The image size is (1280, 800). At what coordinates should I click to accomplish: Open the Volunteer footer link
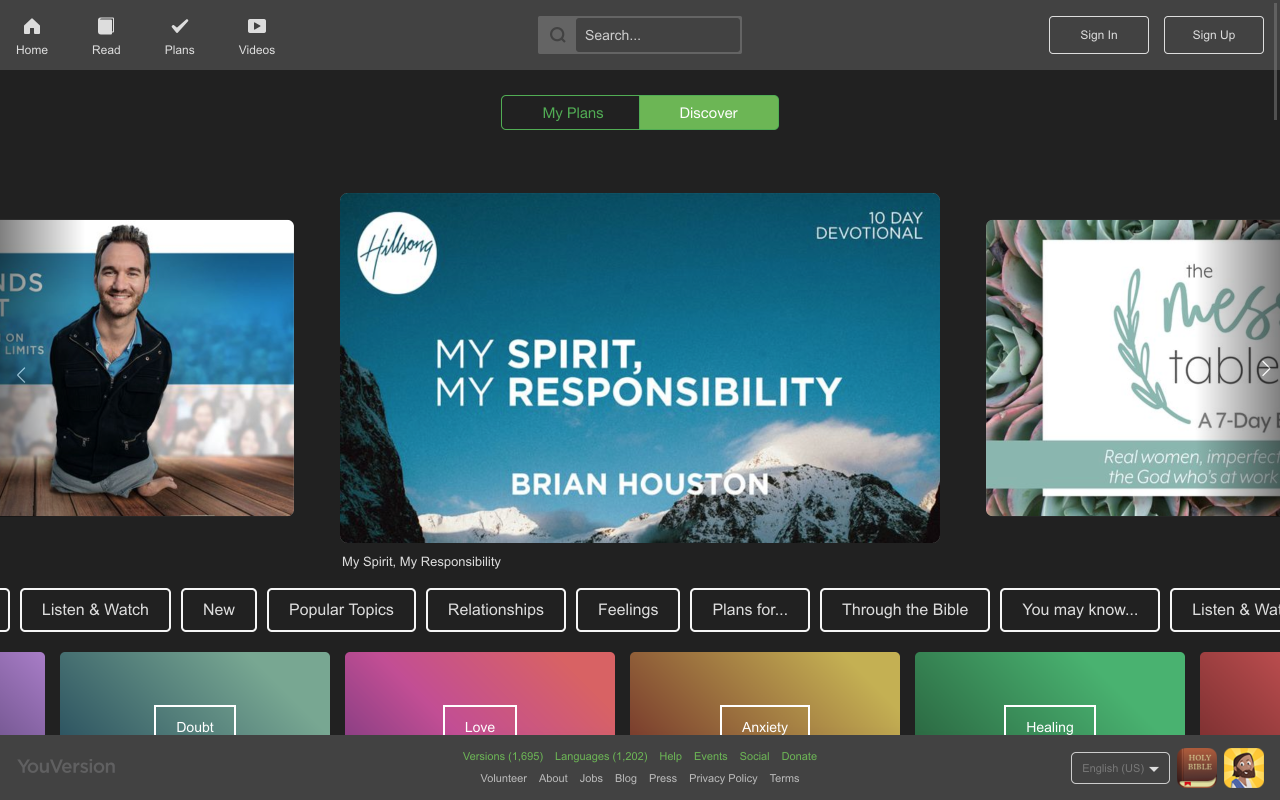tap(503, 779)
